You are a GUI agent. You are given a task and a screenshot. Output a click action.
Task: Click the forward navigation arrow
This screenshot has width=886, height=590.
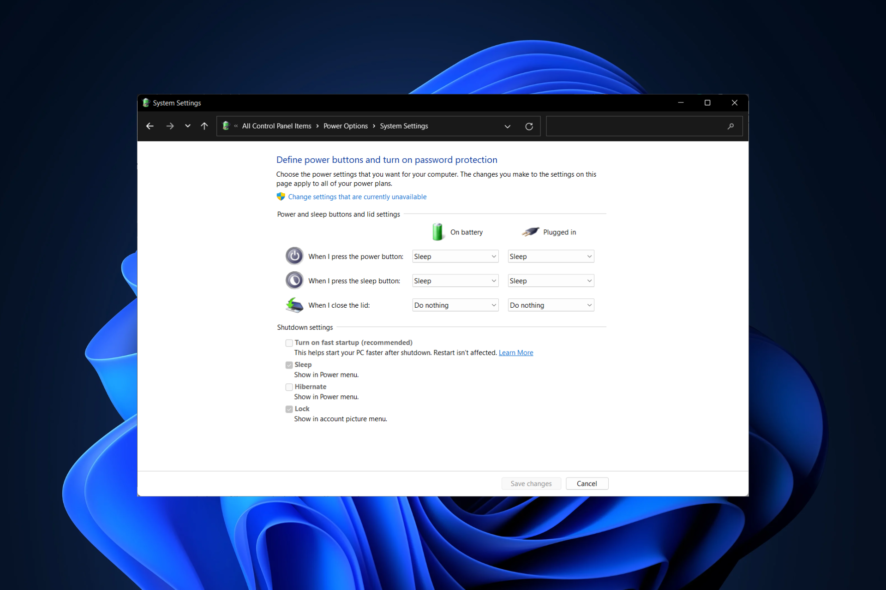(x=170, y=126)
